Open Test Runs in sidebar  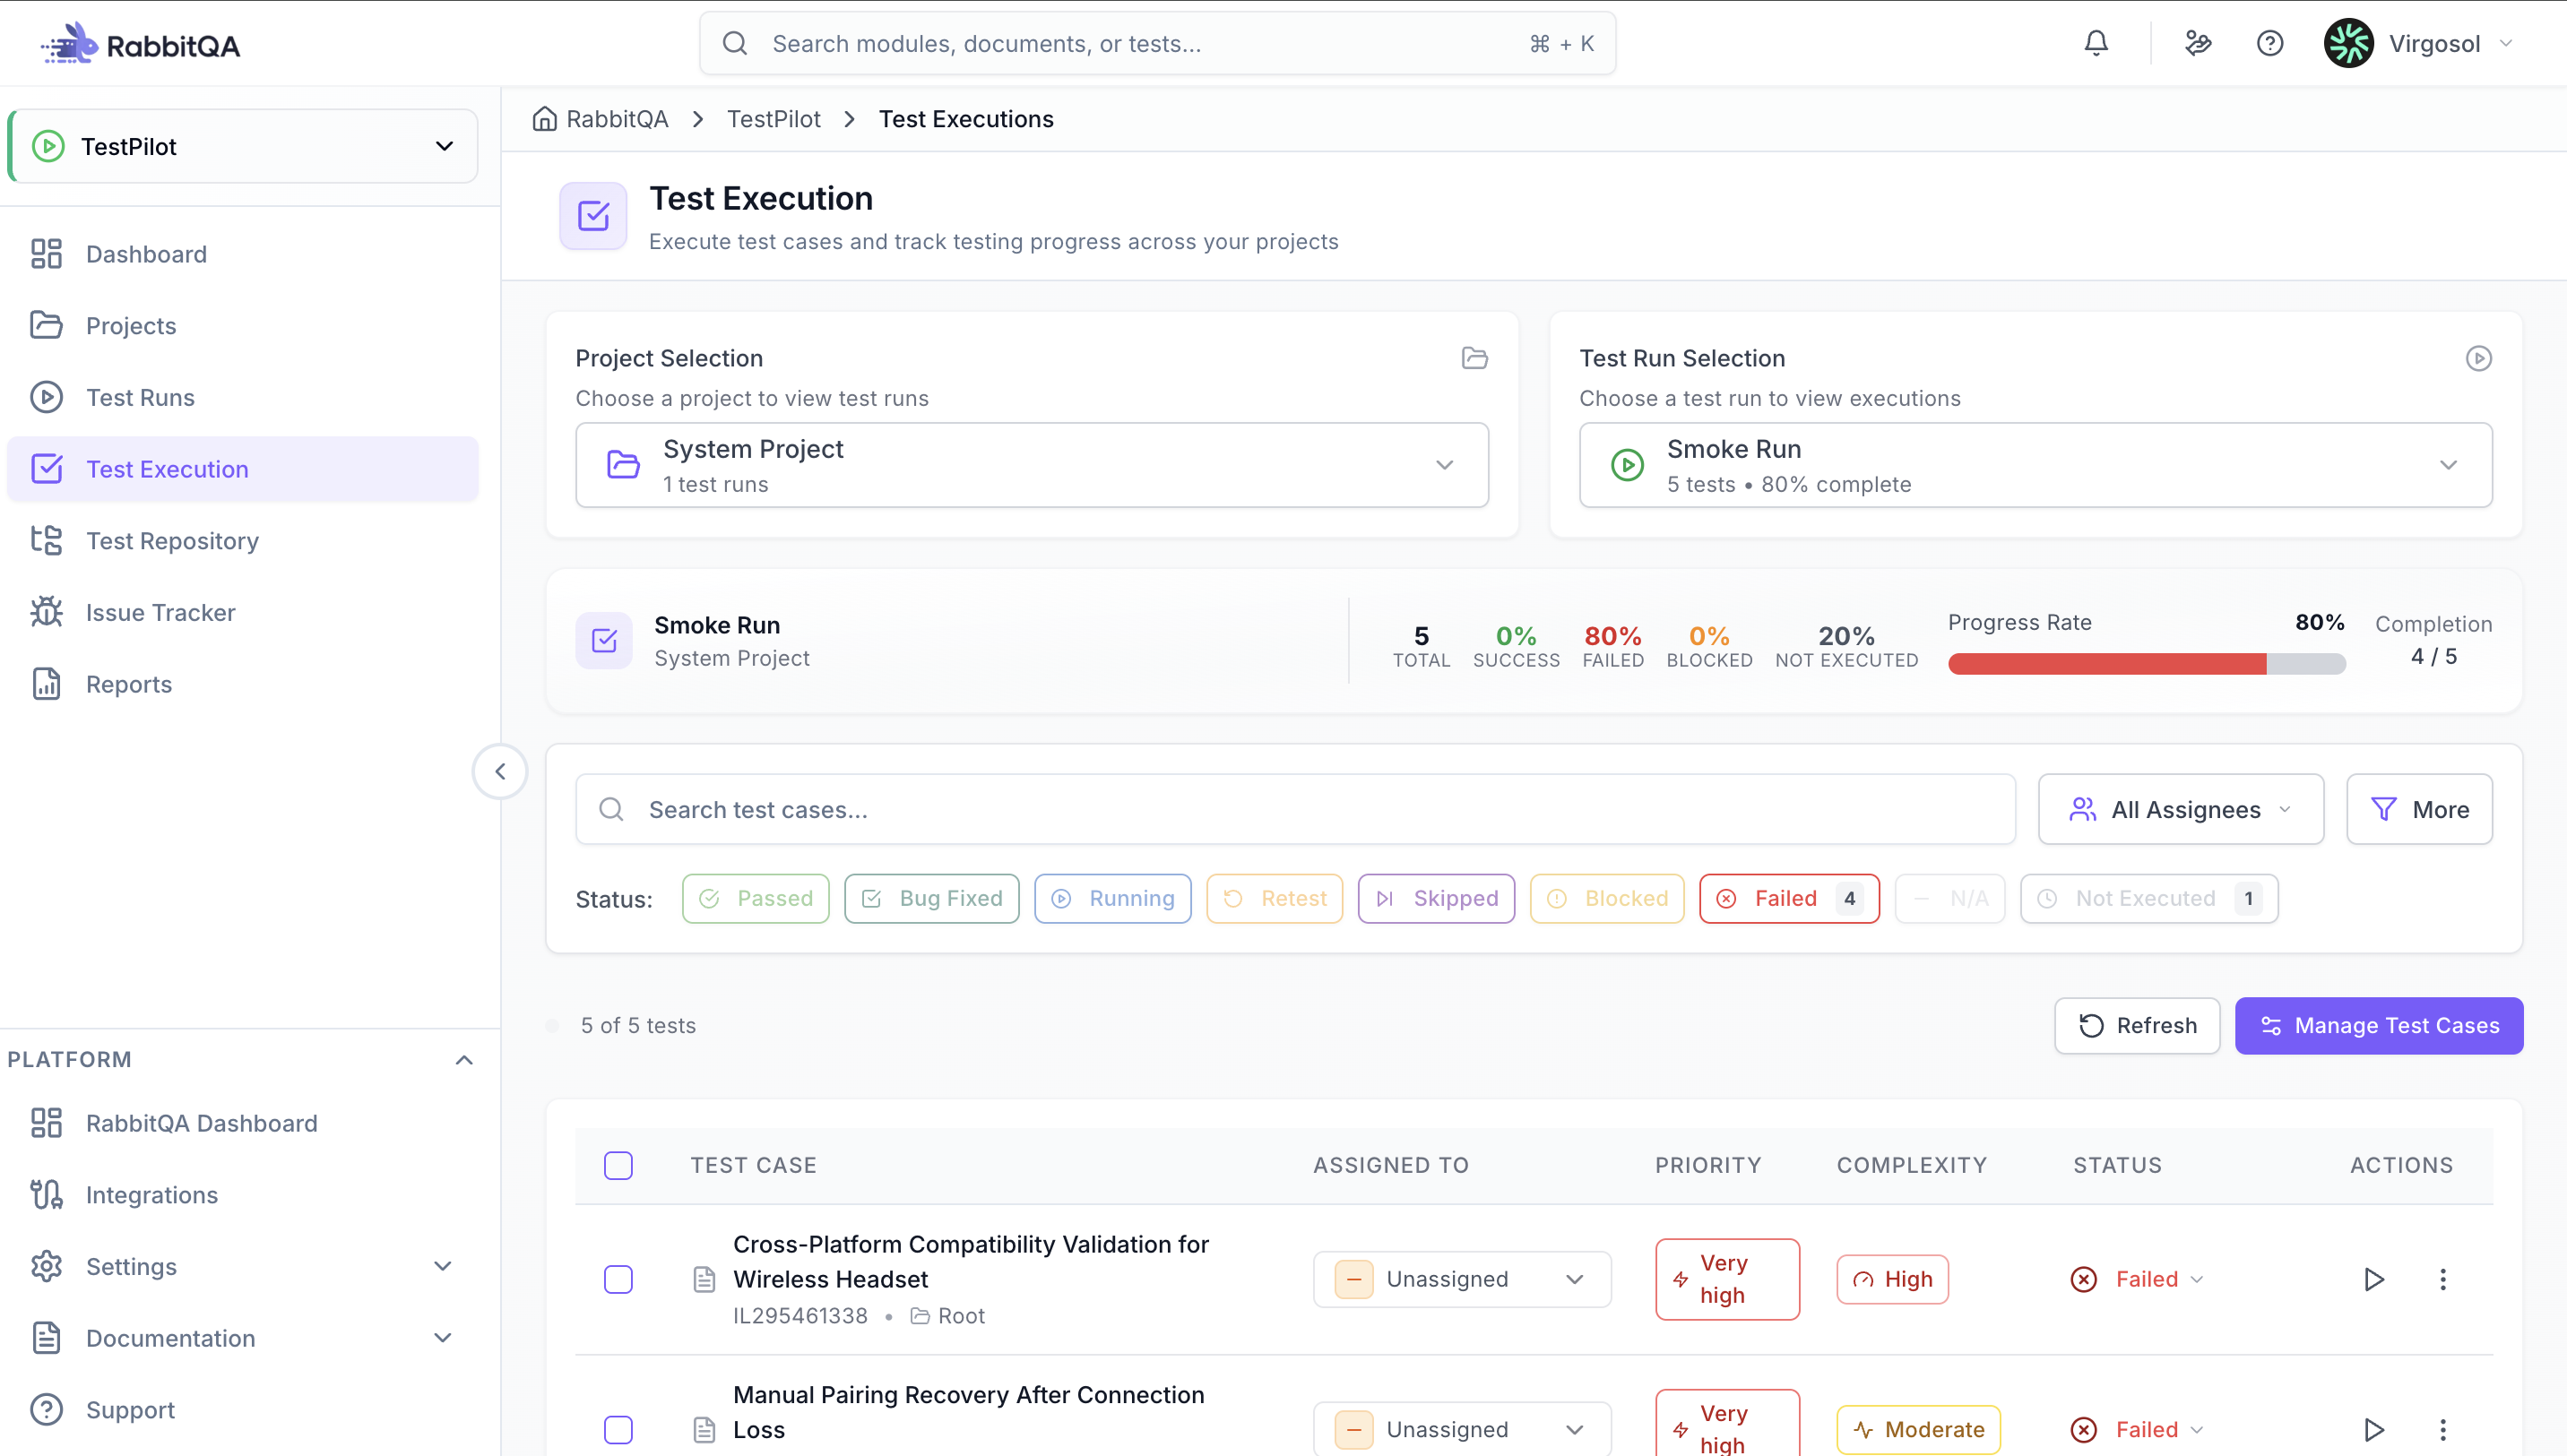[242, 397]
